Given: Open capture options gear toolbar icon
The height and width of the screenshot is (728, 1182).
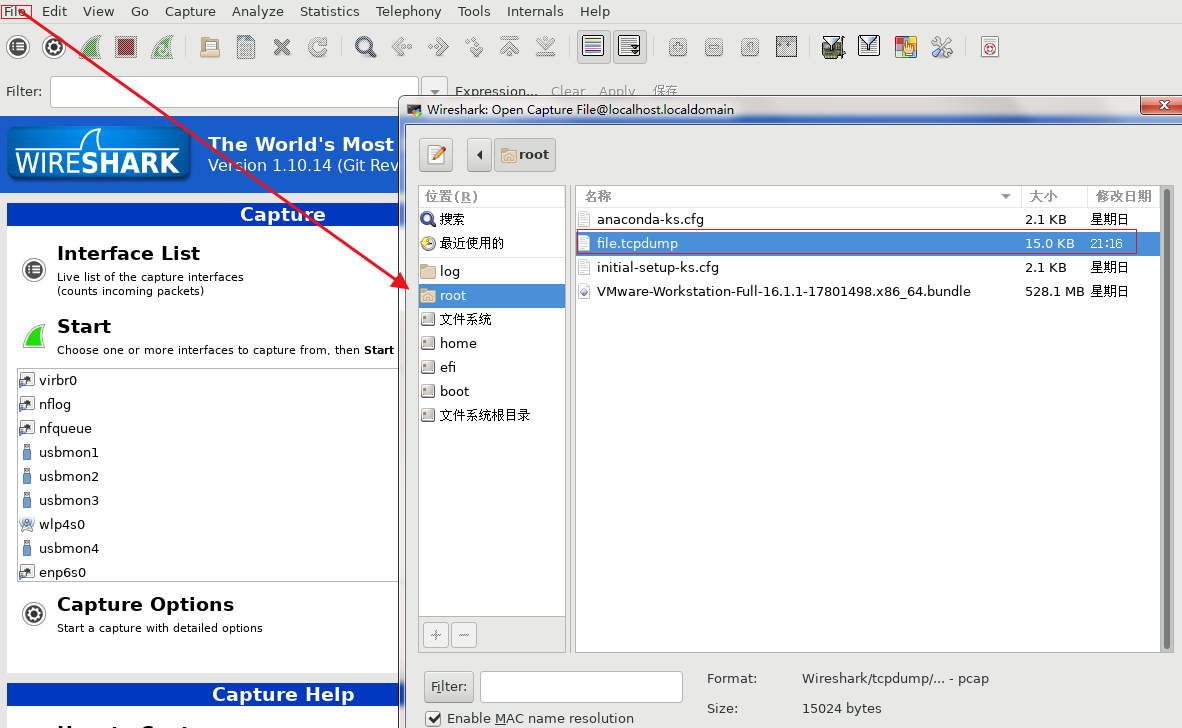Looking at the screenshot, I should [x=54, y=47].
